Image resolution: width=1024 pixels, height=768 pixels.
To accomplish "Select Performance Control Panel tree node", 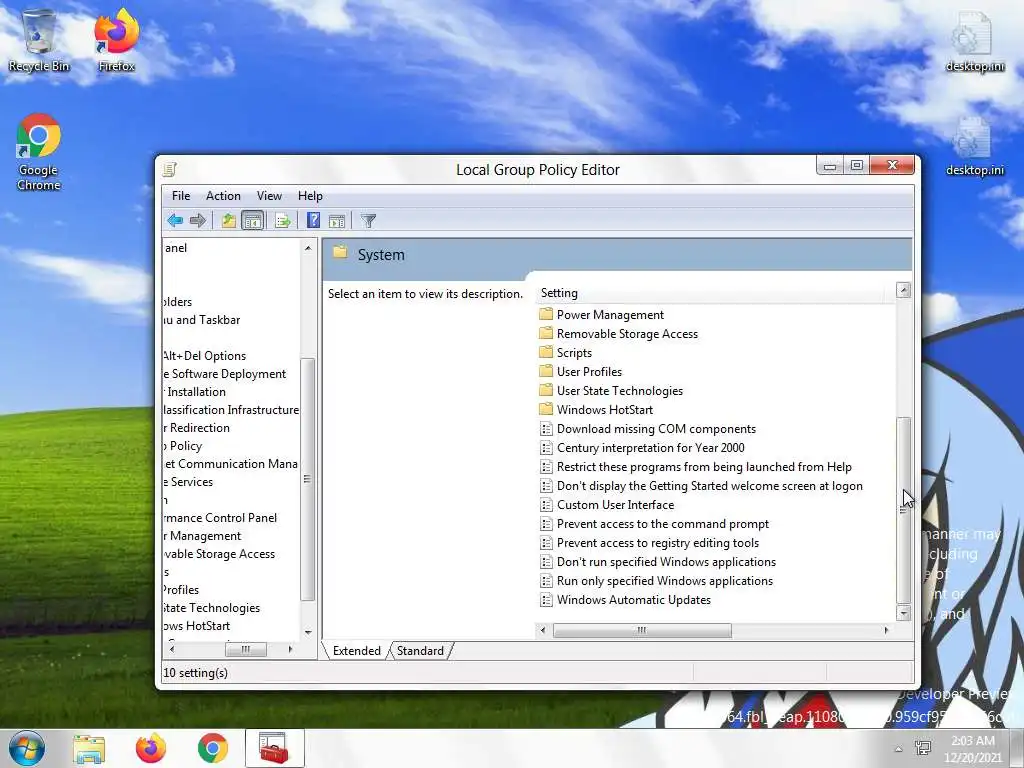I will pos(220,518).
